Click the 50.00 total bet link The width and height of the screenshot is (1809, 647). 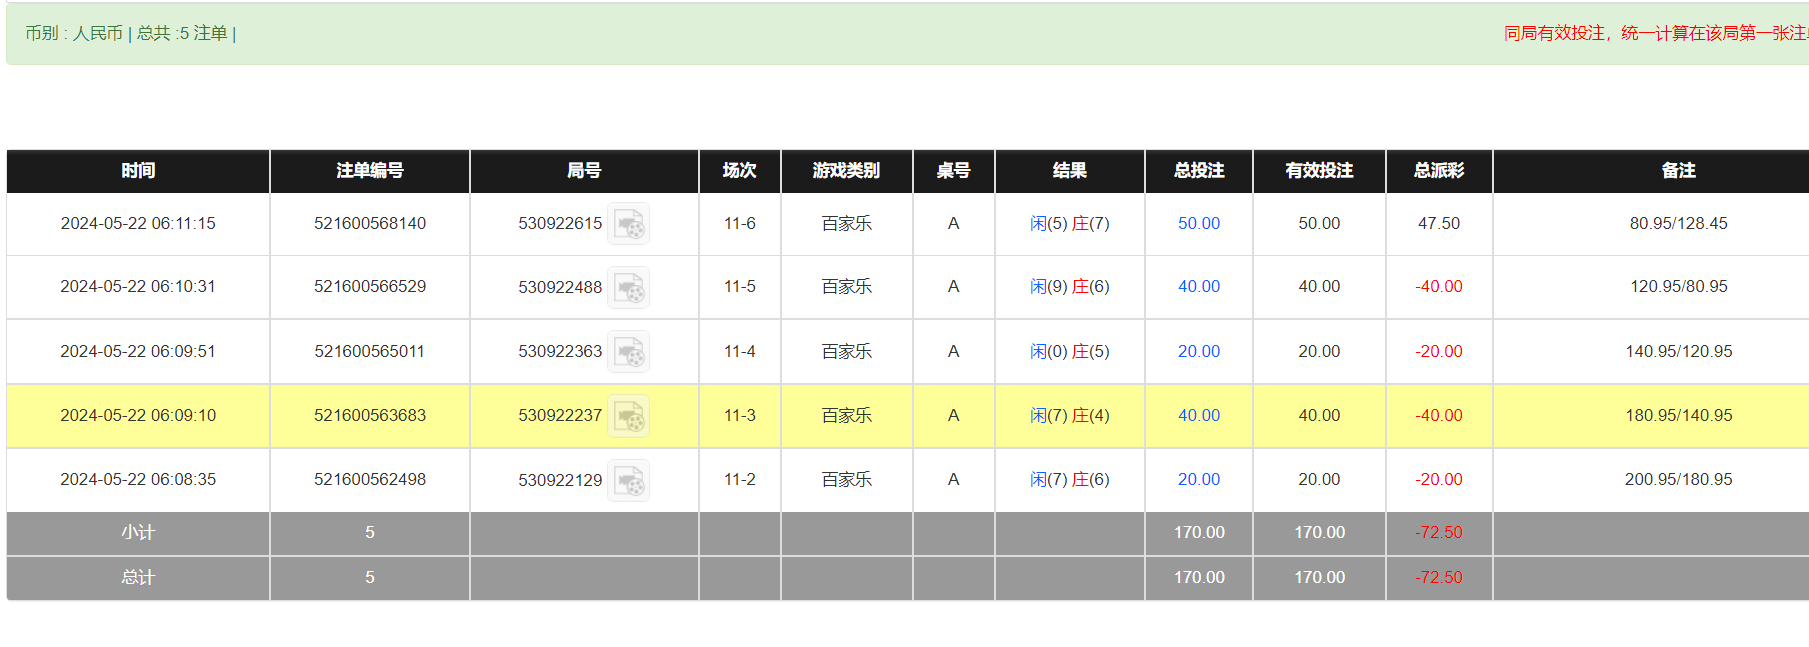coord(1198,224)
